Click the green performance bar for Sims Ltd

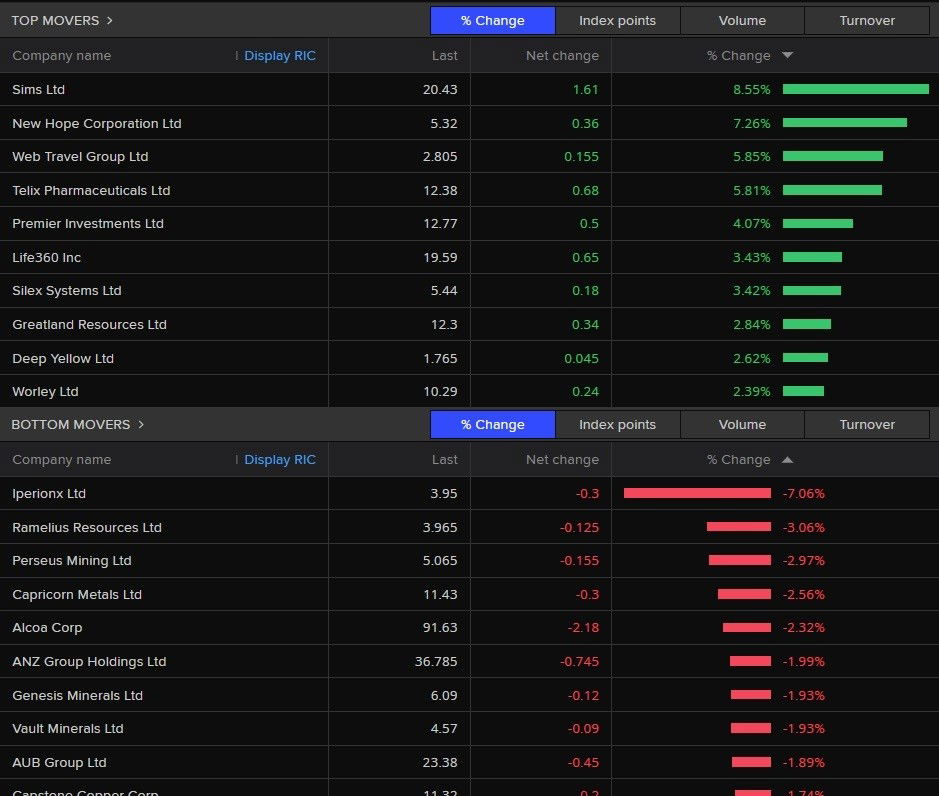[x=855, y=88]
